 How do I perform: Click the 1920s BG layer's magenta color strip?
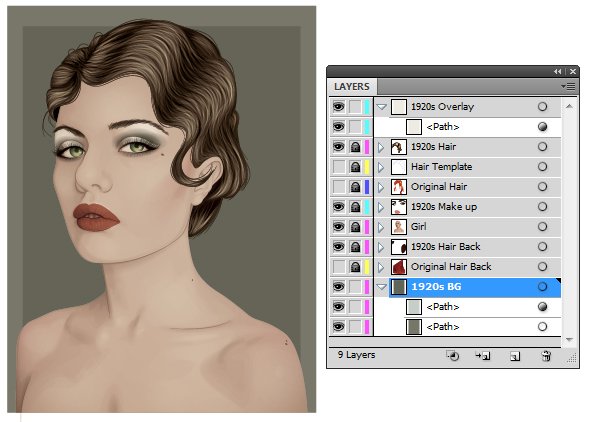pyautogui.click(x=367, y=287)
